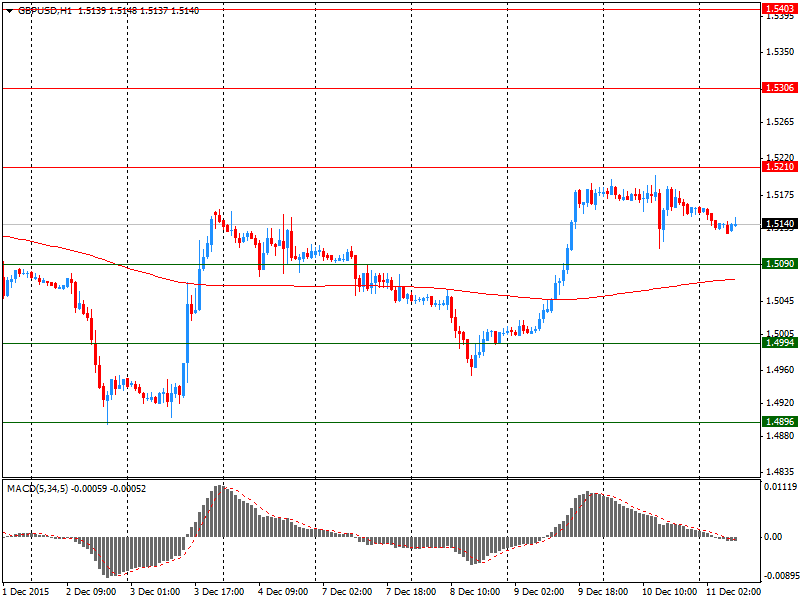Click the 10 Dec 10:00 time label
Viewport: 800px width, 600px height.
click(x=669, y=592)
